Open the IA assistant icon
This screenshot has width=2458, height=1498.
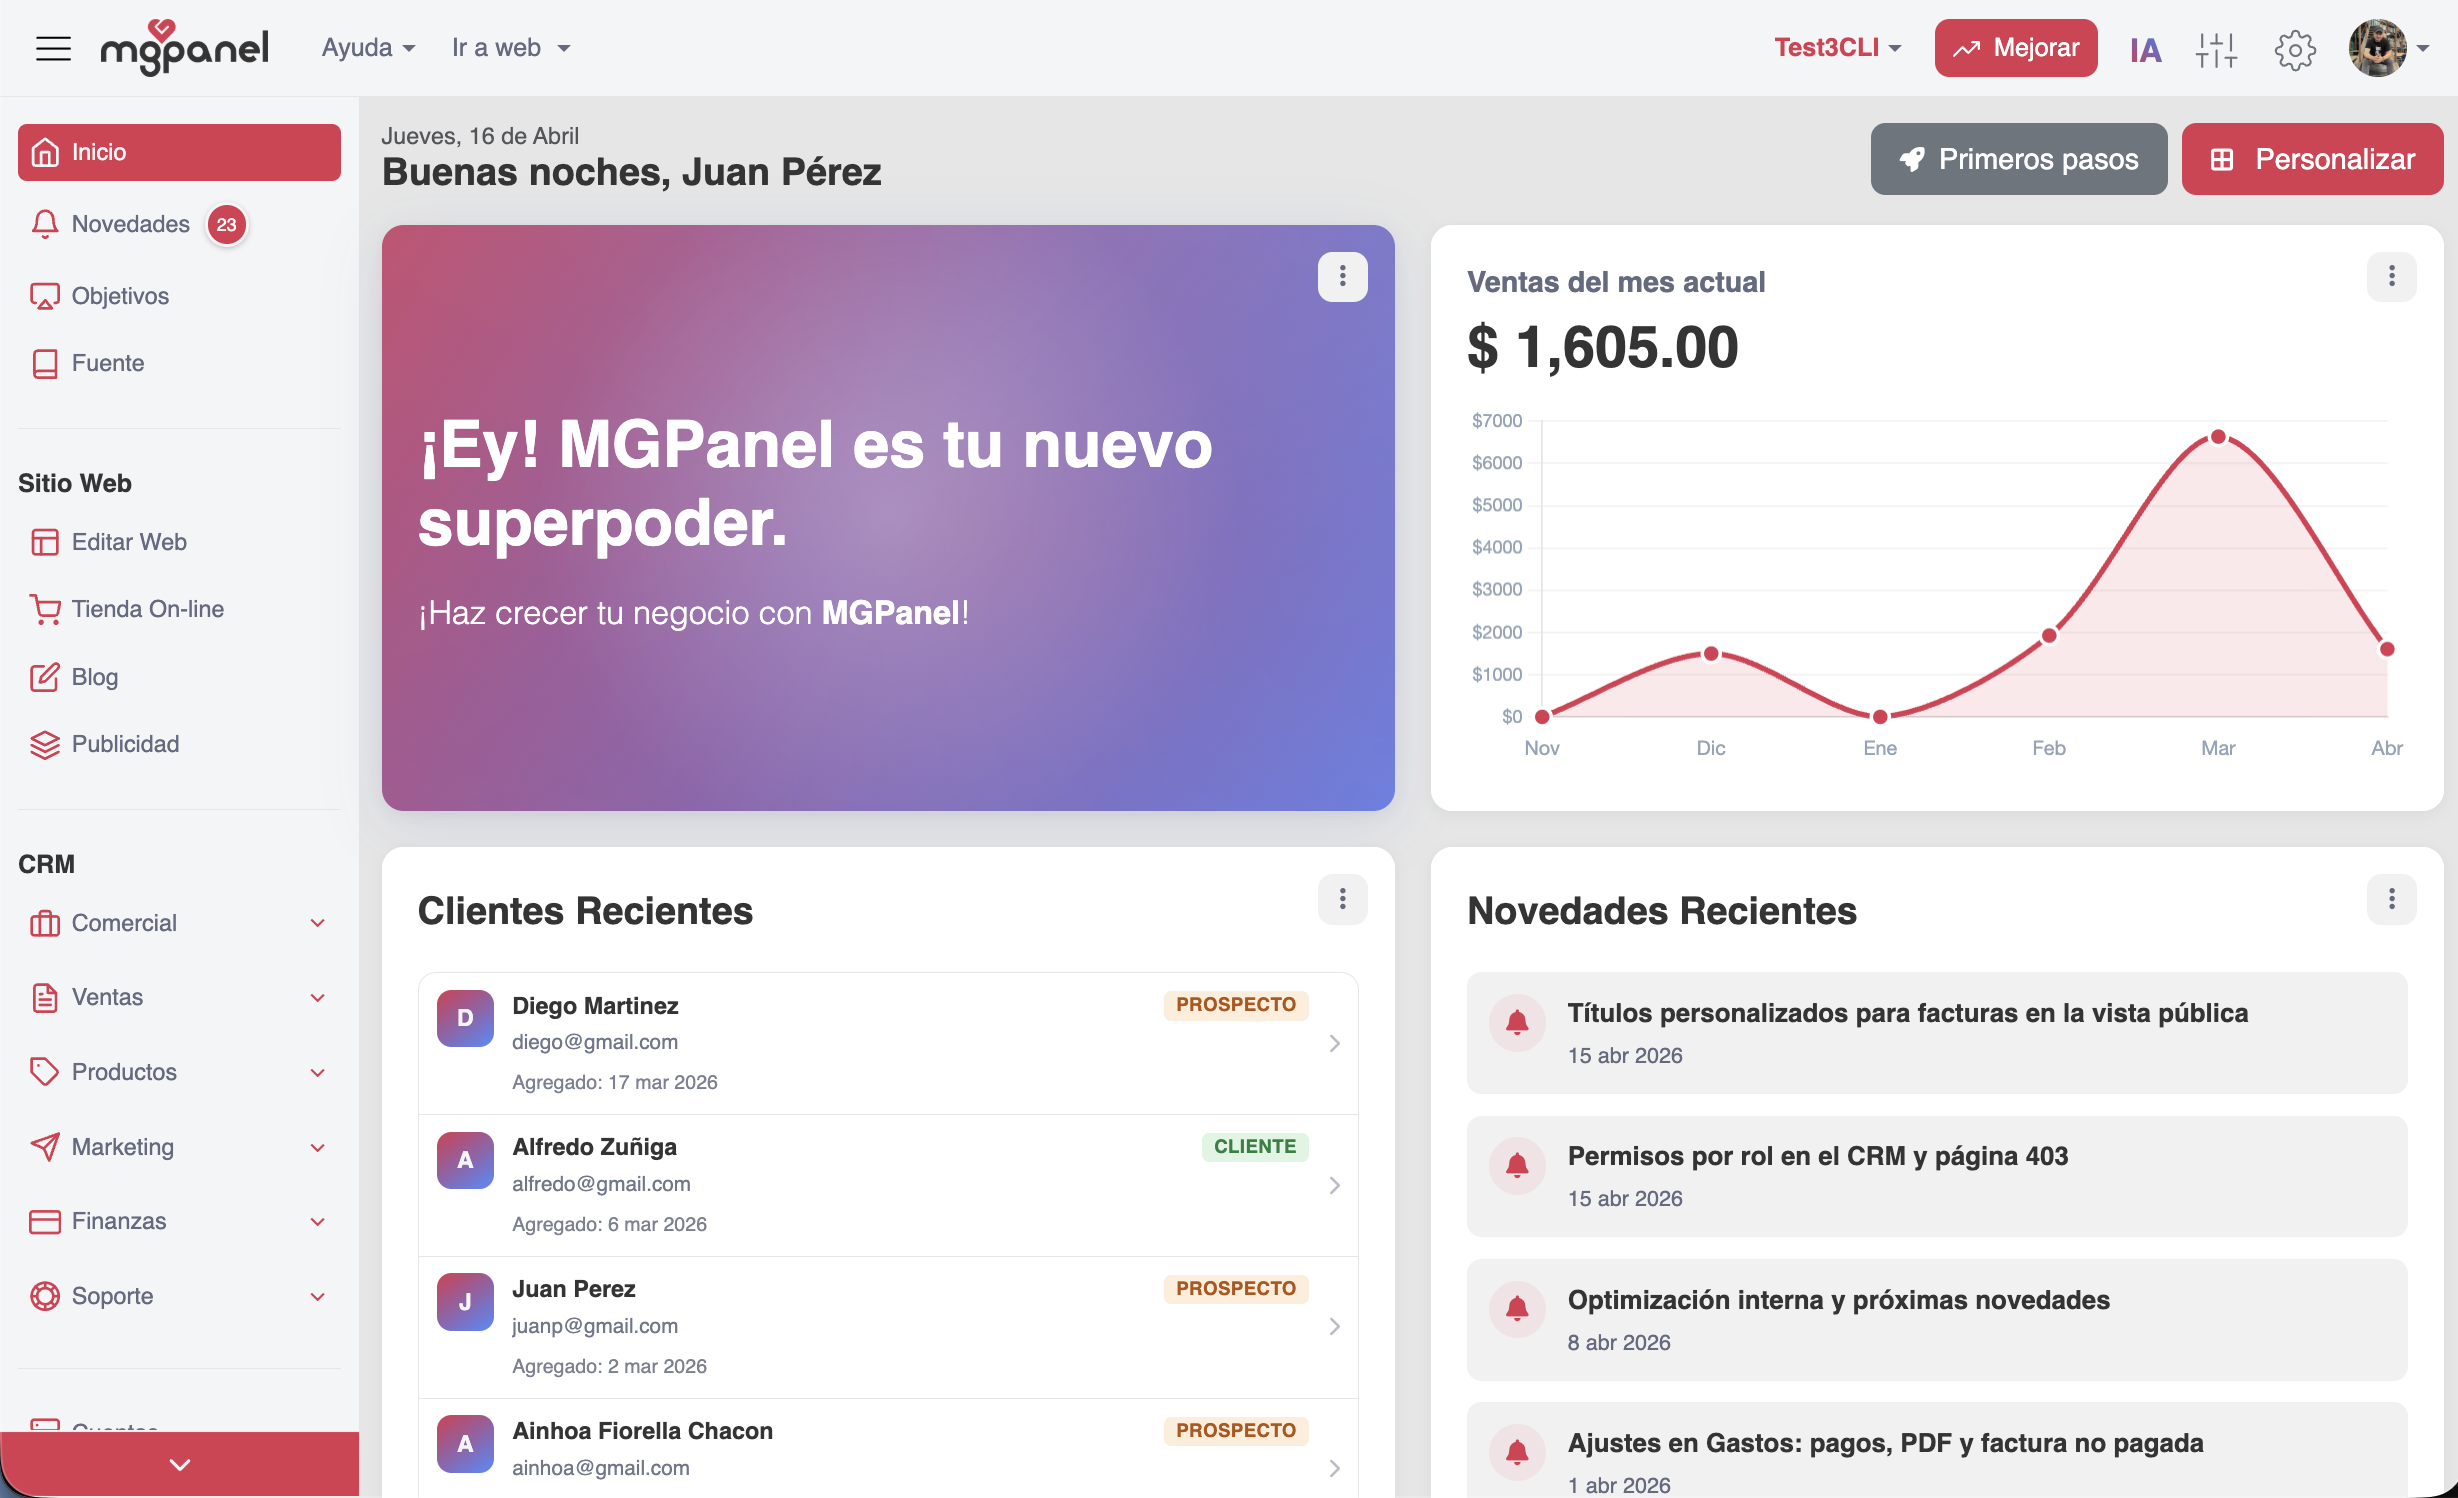point(2145,49)
